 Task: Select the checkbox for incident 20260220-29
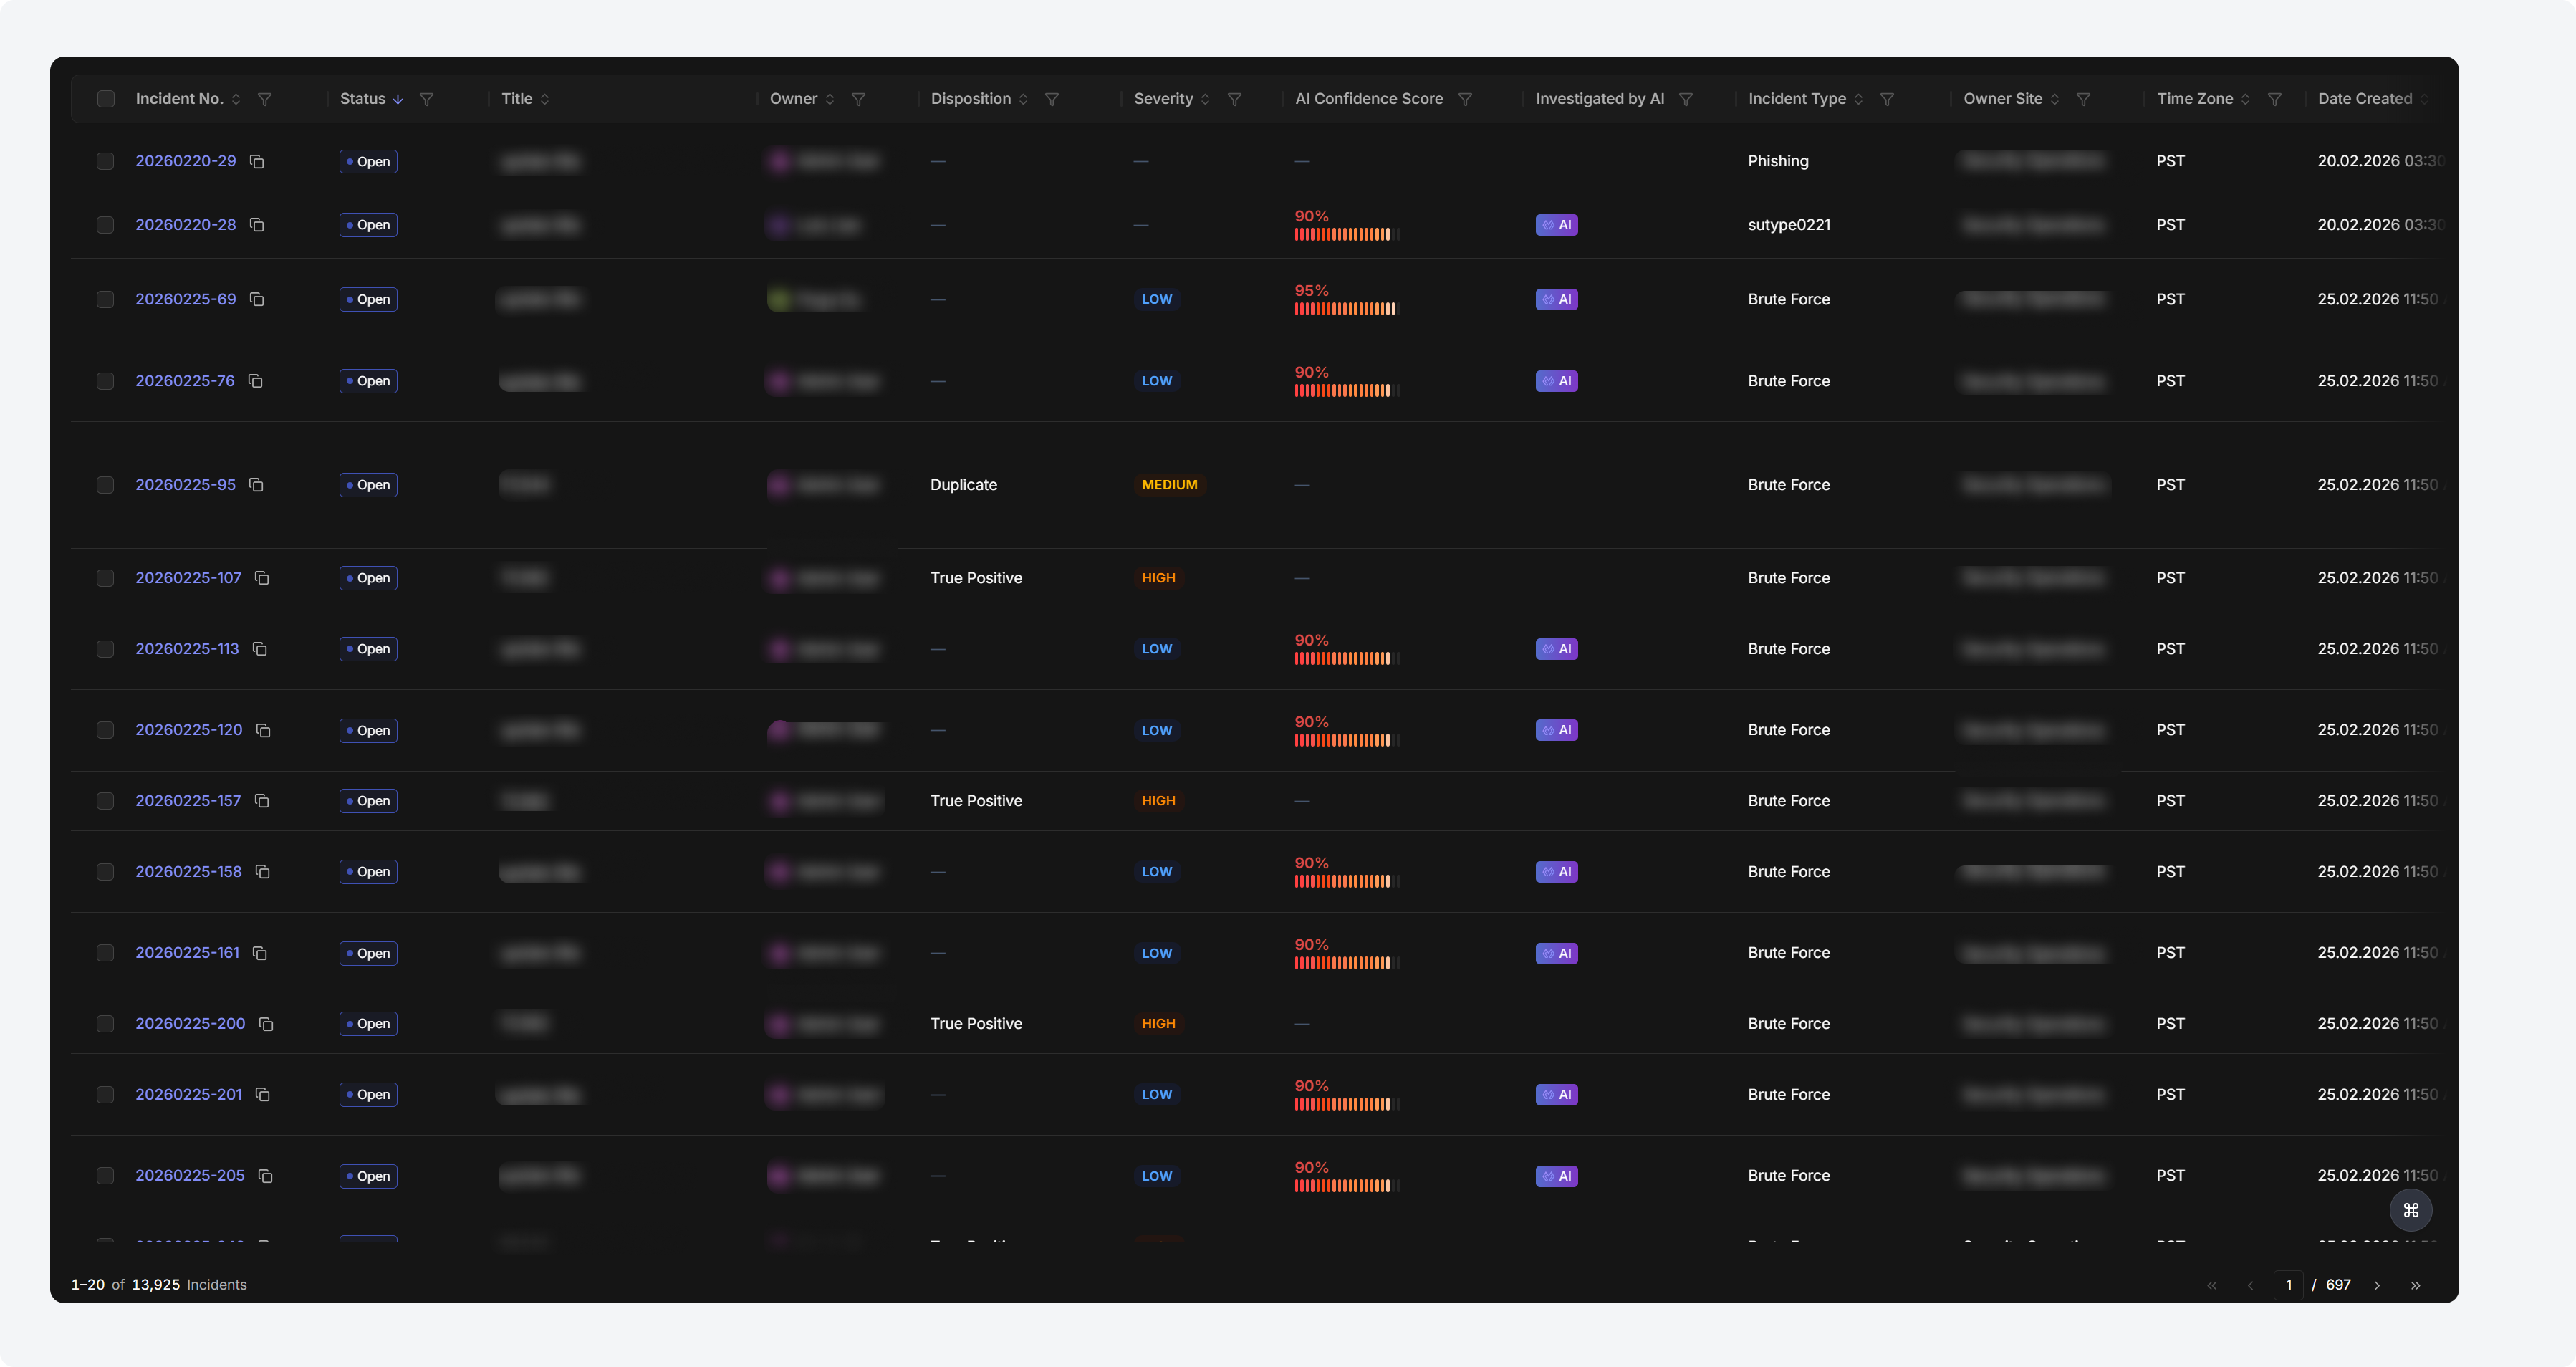105,161
